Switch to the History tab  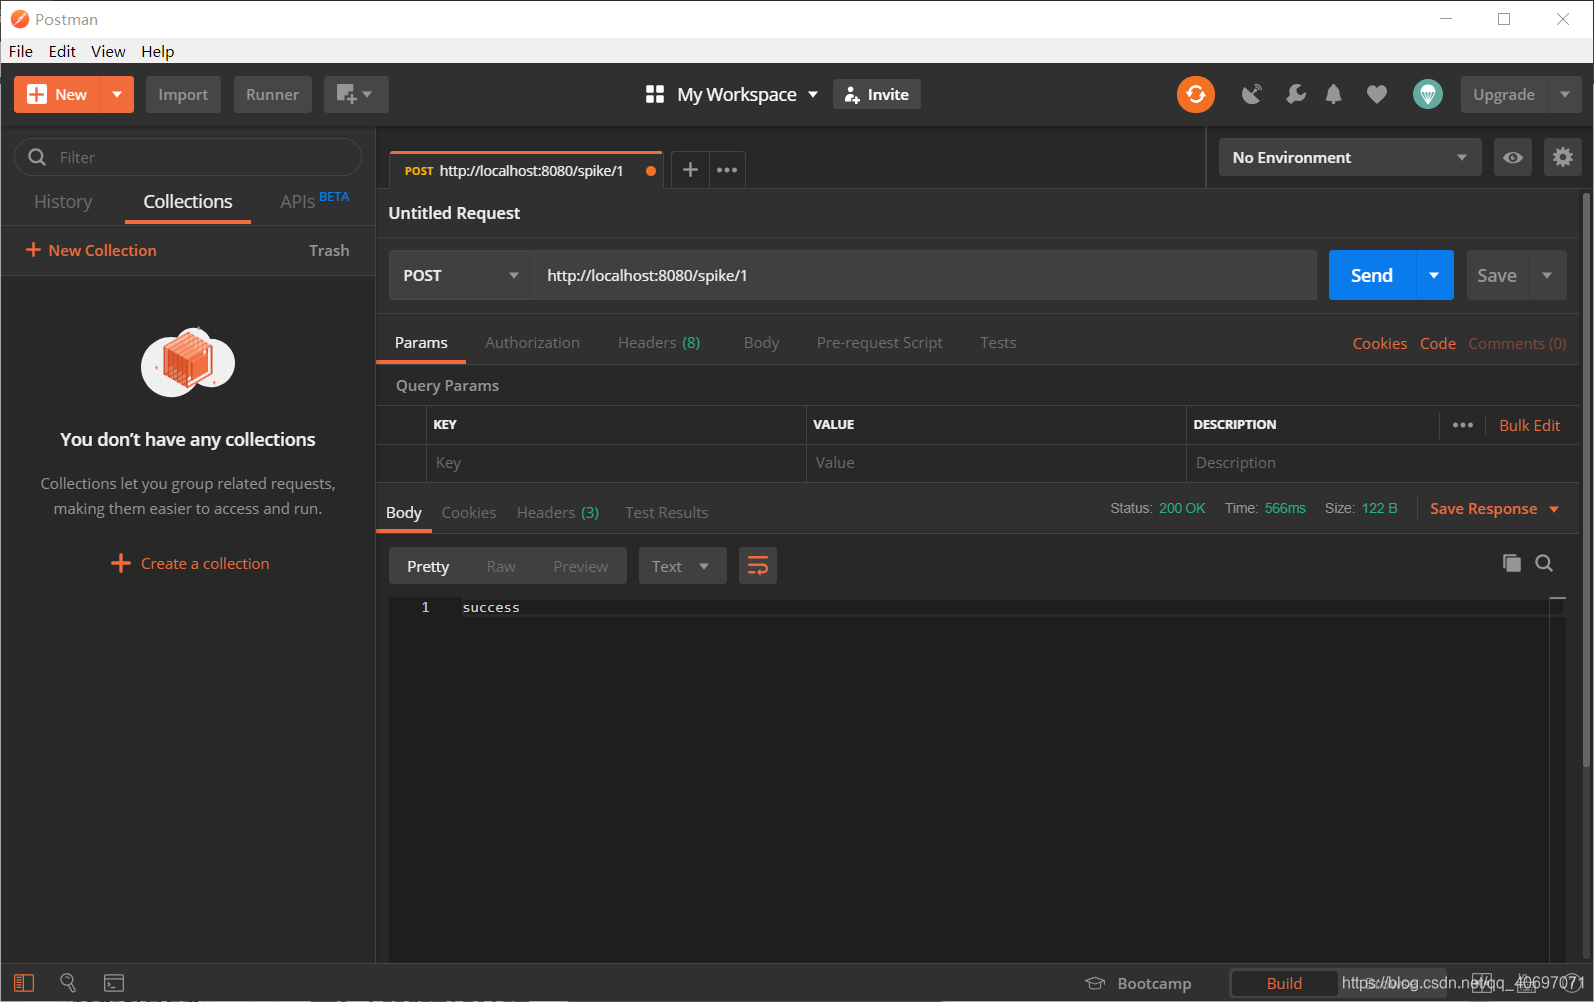point(63,201)
